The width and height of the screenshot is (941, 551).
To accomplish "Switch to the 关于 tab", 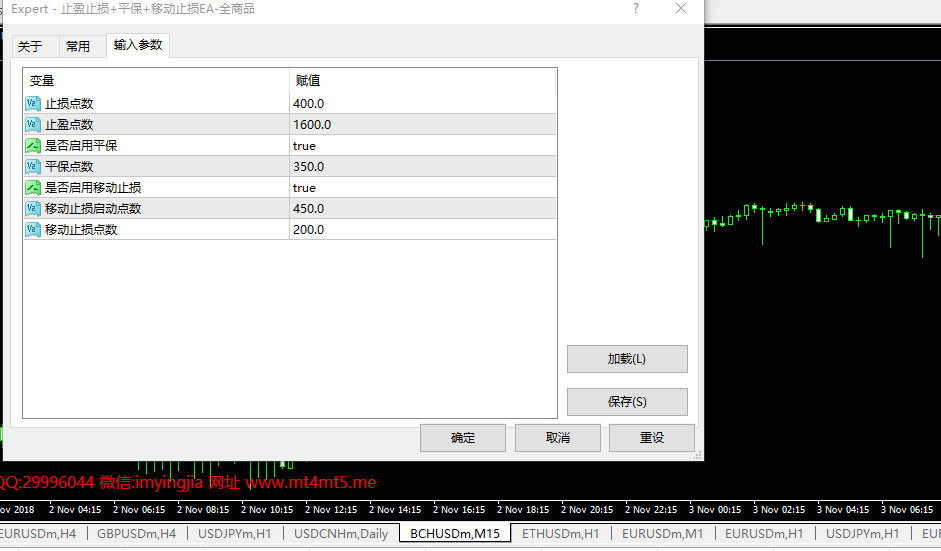I will point(30,46).
